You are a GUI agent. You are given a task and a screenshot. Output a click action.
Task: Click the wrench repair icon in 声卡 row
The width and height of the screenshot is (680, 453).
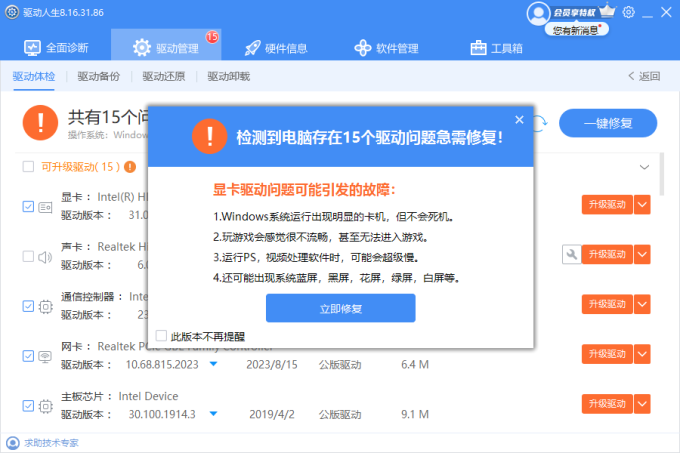click(572, 254)
